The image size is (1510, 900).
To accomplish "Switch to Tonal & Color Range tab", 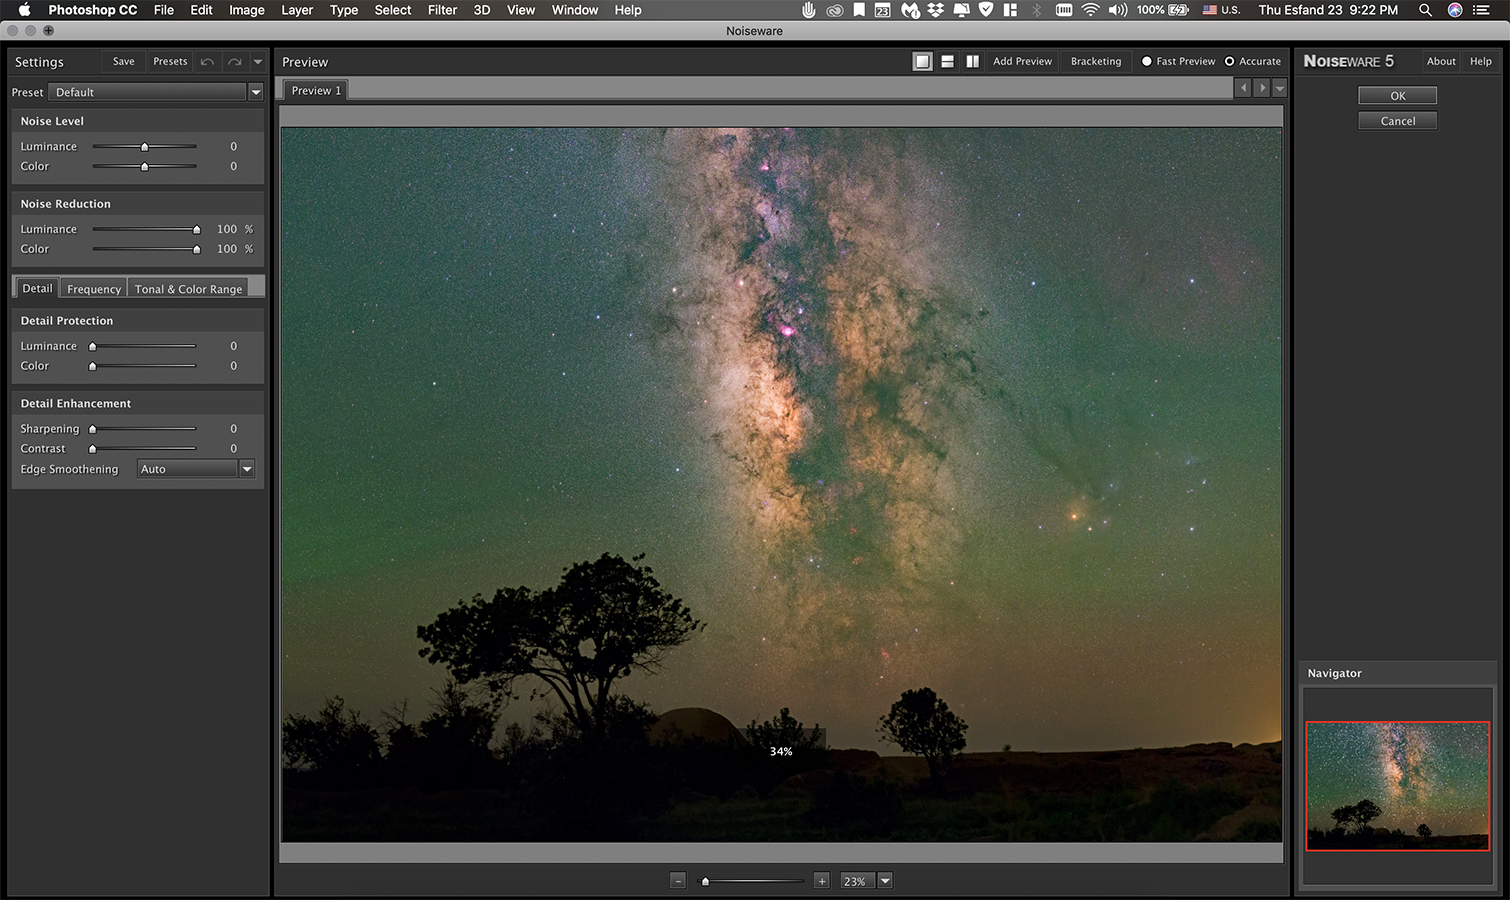I will click(x=188, y=289).
